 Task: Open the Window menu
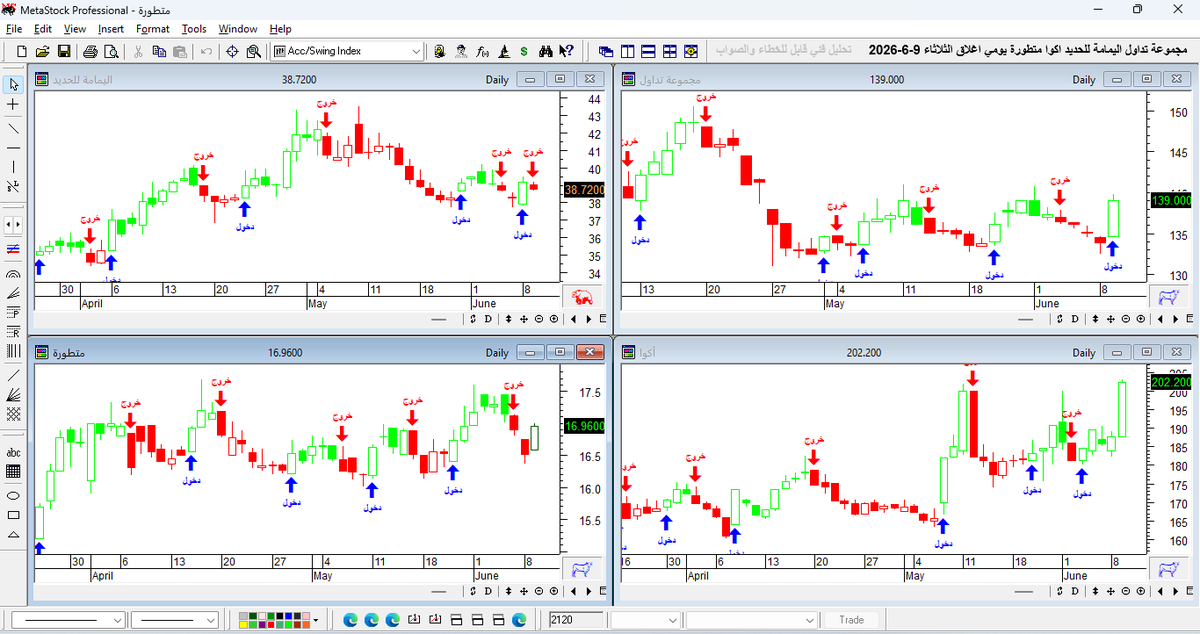pos(238,29)
